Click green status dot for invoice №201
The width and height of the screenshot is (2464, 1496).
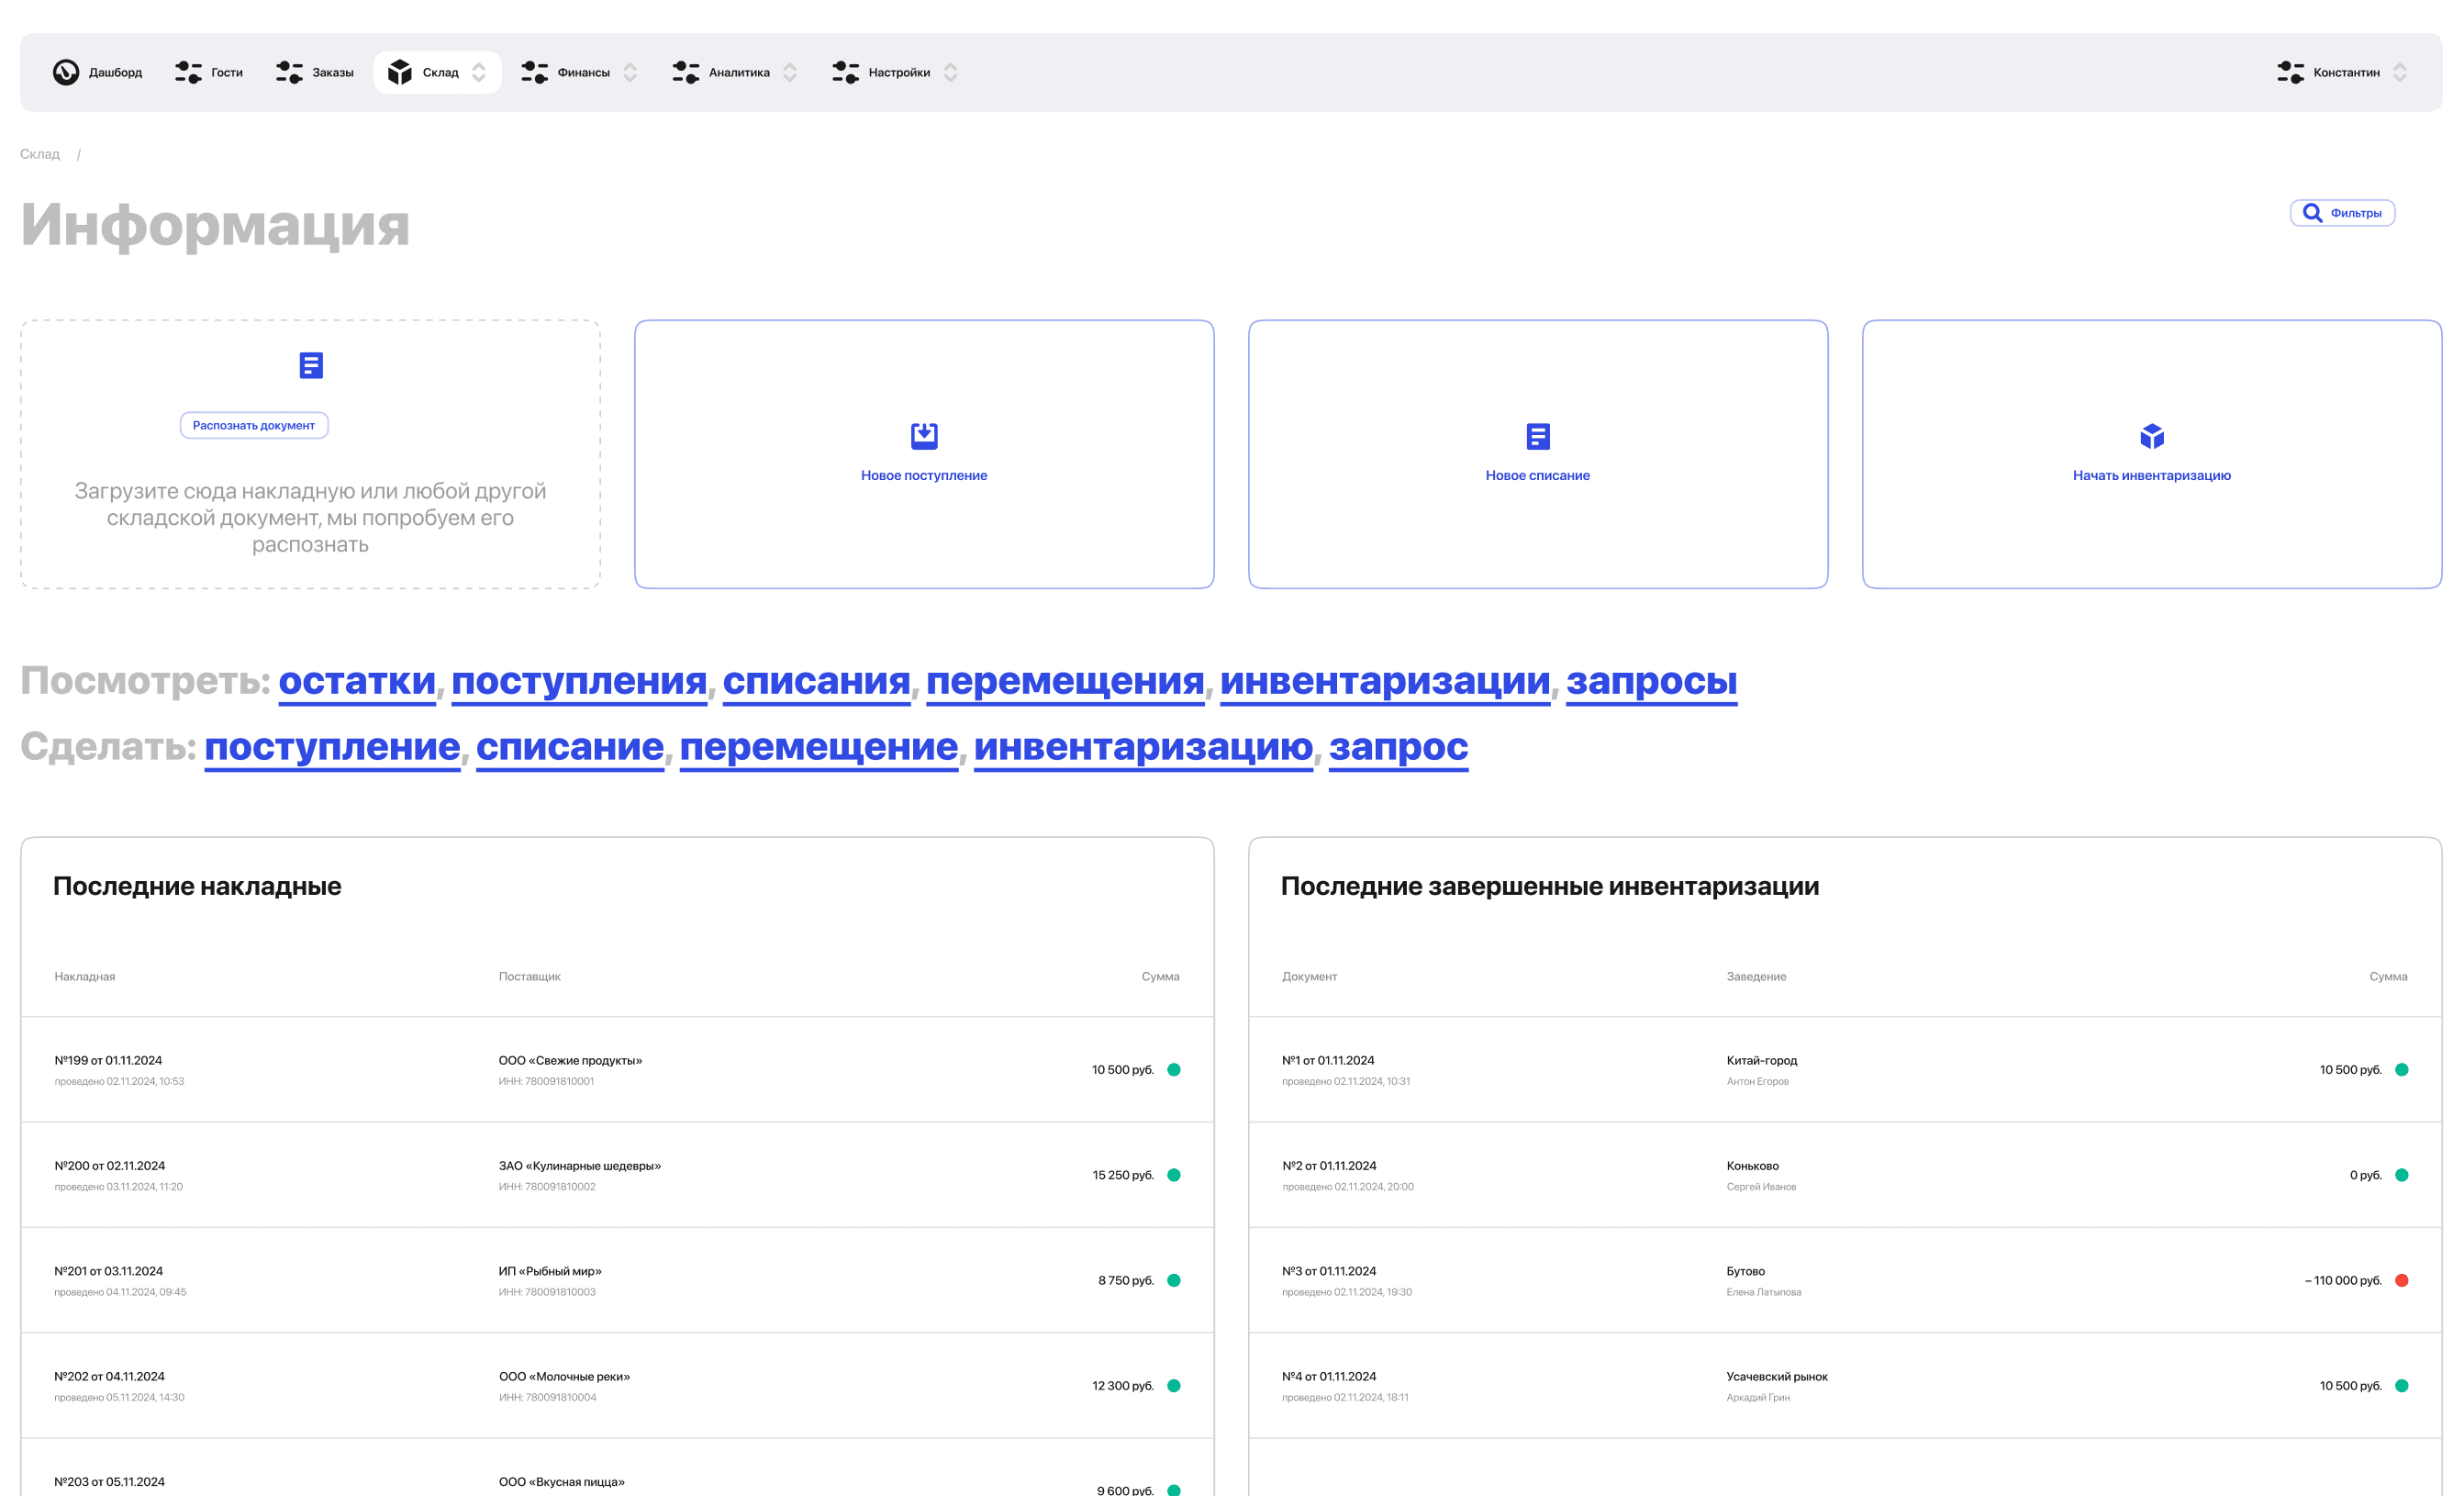(1174, 1280)
